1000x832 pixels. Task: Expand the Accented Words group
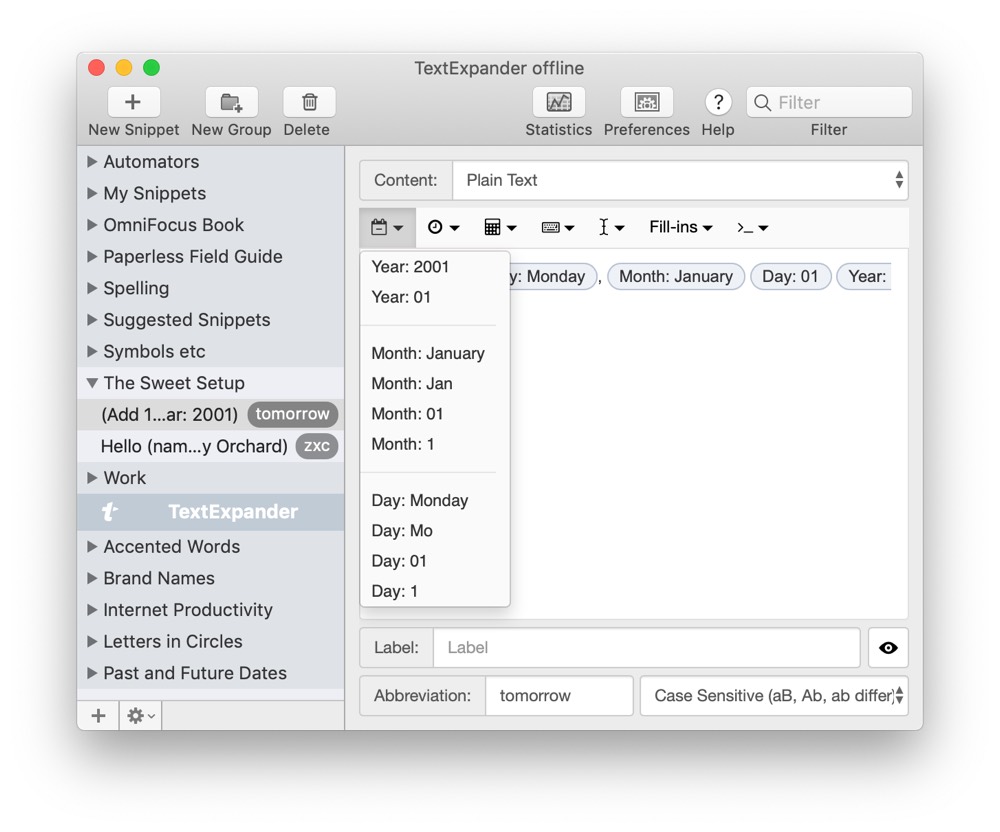(92, 546)
